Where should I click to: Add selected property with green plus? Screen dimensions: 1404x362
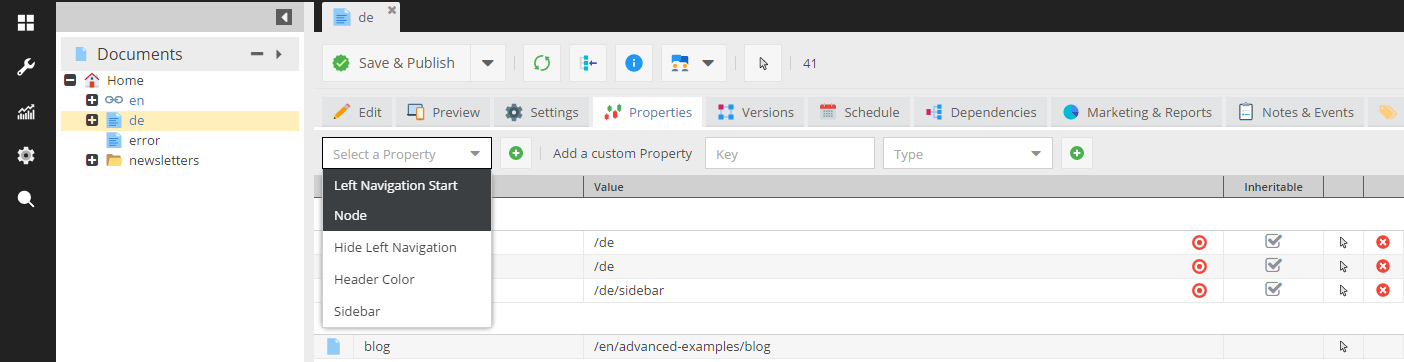pos(516,154)
